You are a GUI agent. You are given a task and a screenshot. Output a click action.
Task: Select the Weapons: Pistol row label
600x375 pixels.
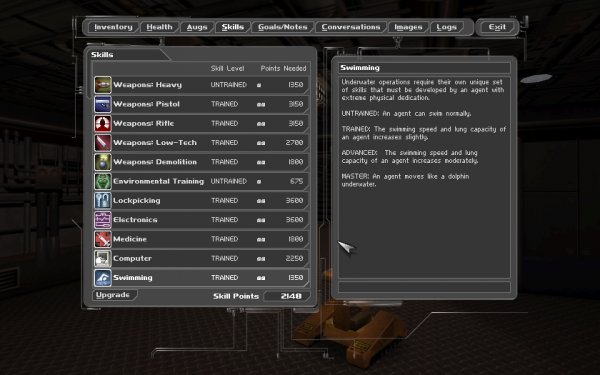[146, 104]
